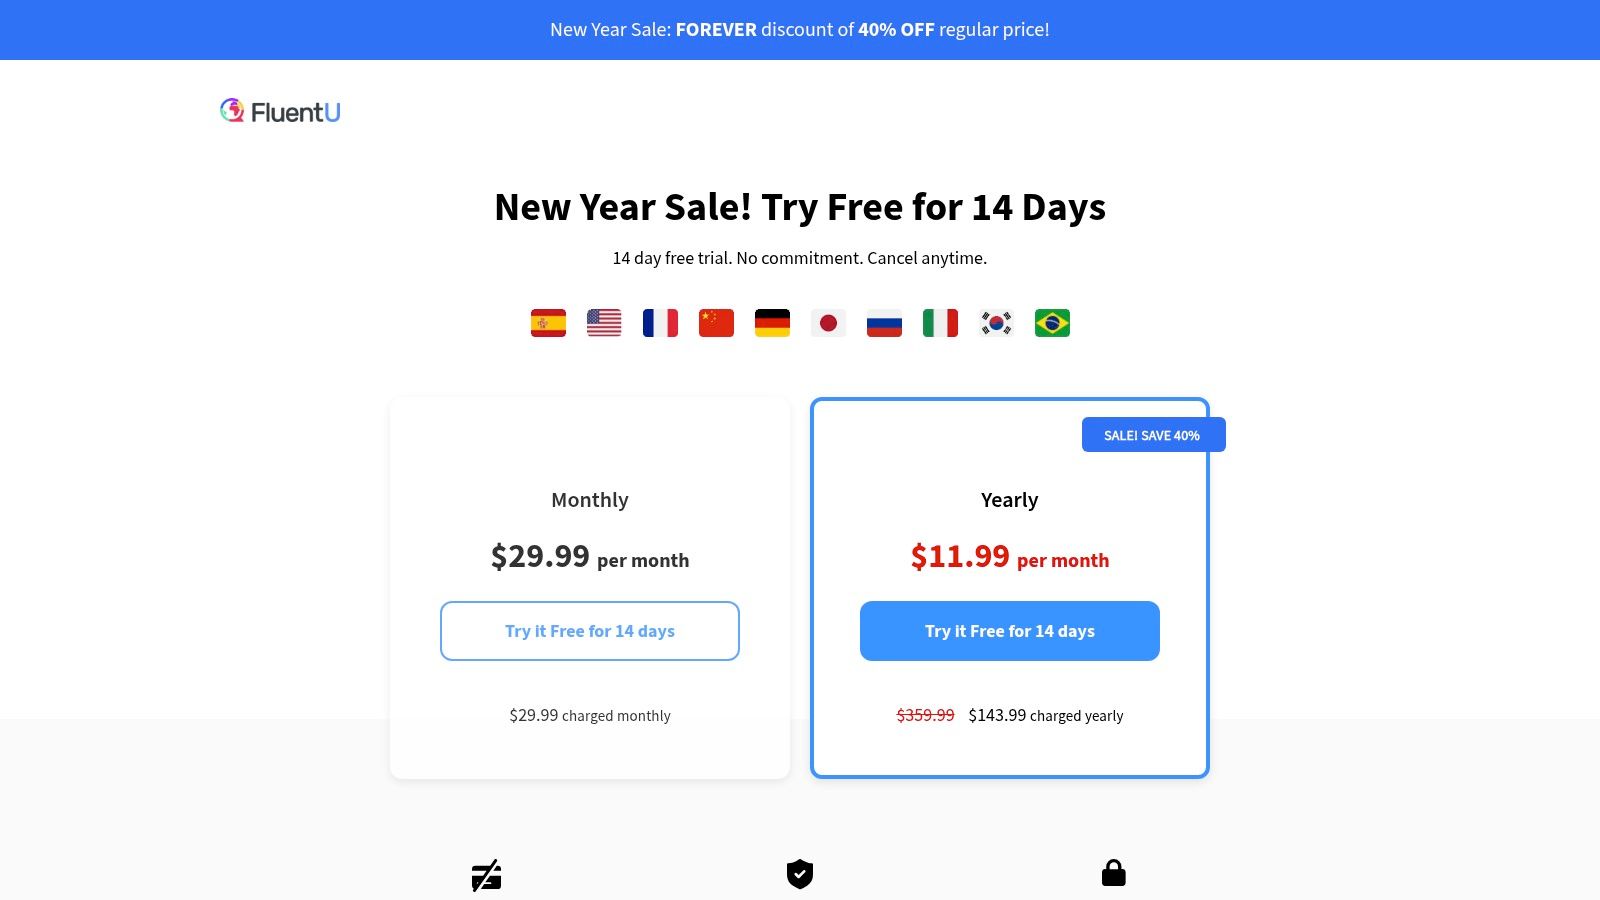This screenshot has width=1600, height=900.
Task: Start Yearly plan free 14-day trial
Action: pyautogui.click(x=1010, y=631)
